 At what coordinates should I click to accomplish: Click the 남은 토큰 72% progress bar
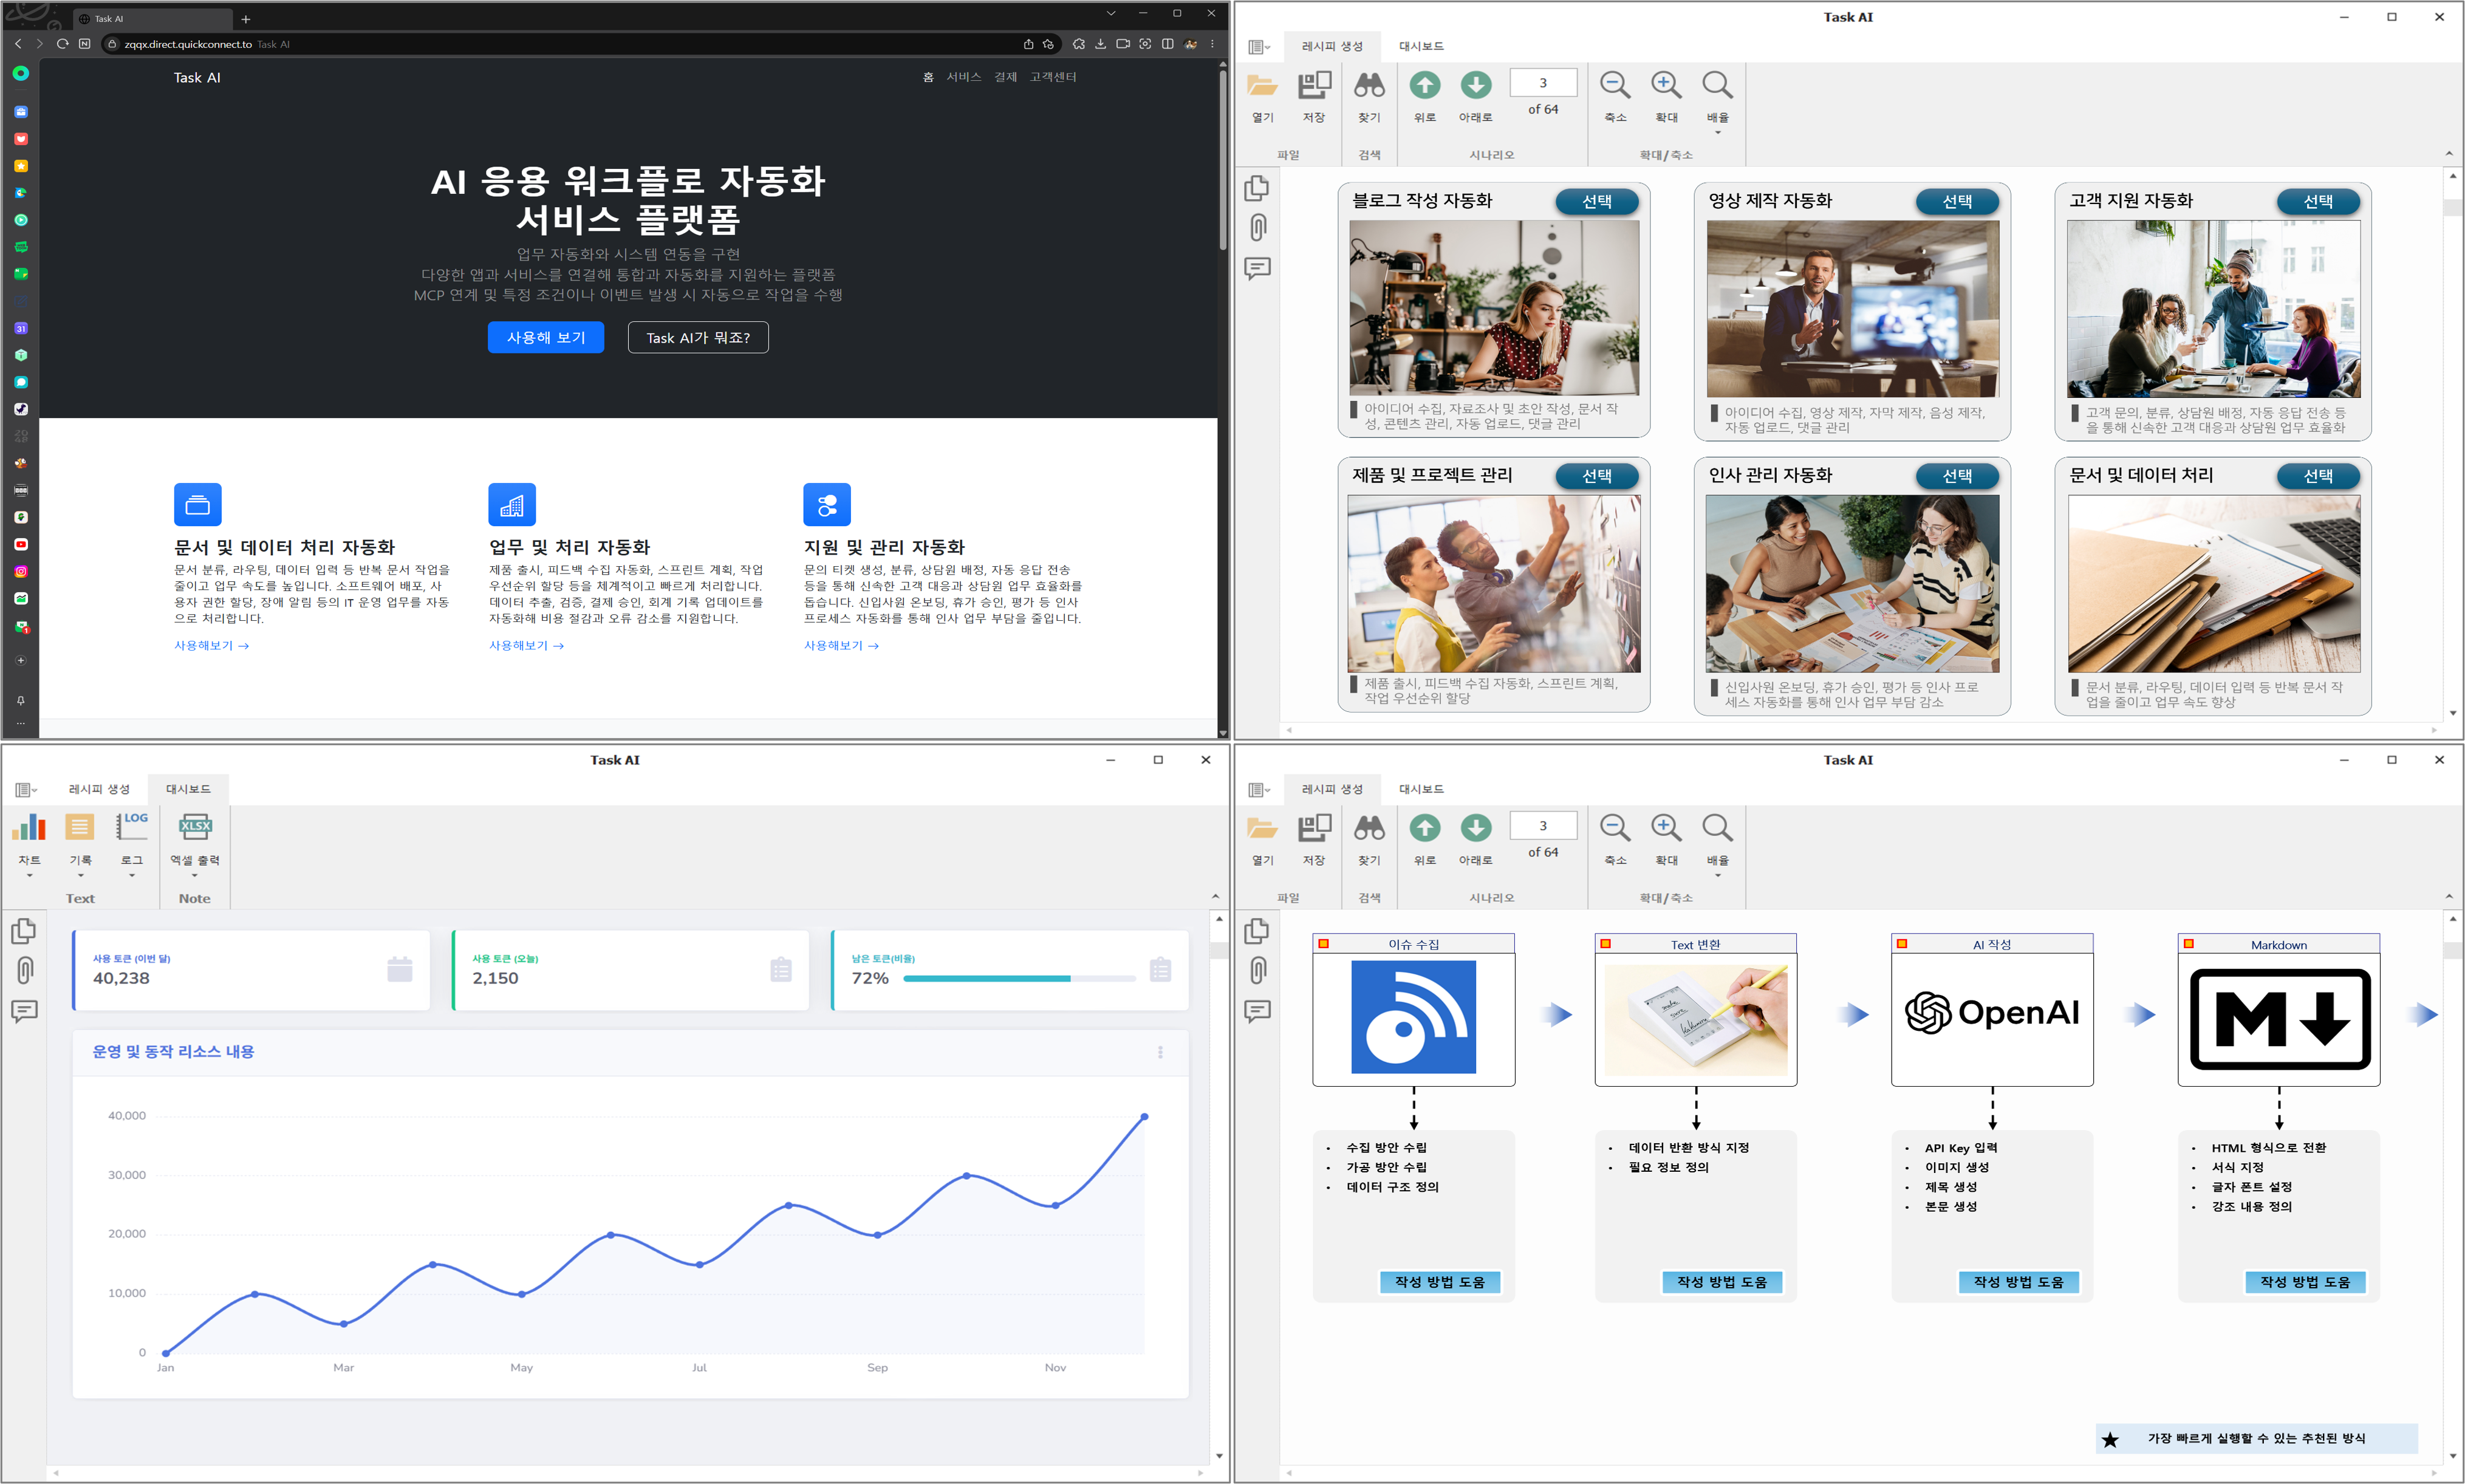coord(1019,978)
